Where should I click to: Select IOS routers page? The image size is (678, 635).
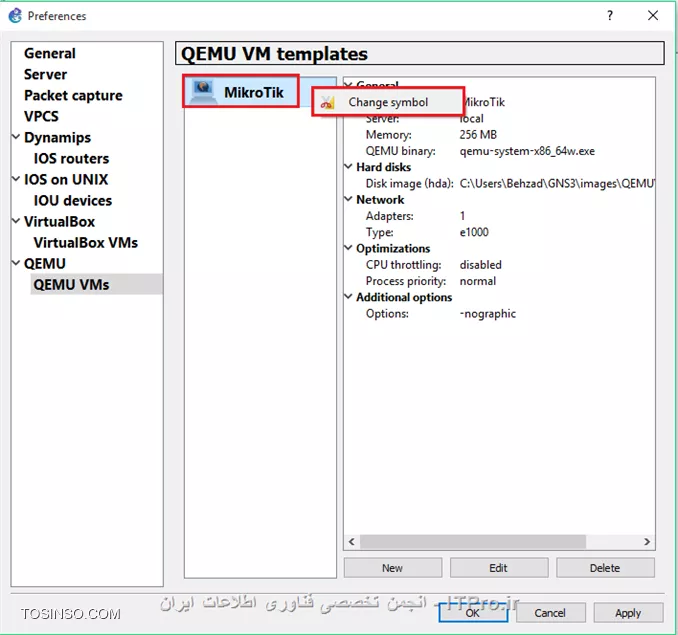[71, 159]
